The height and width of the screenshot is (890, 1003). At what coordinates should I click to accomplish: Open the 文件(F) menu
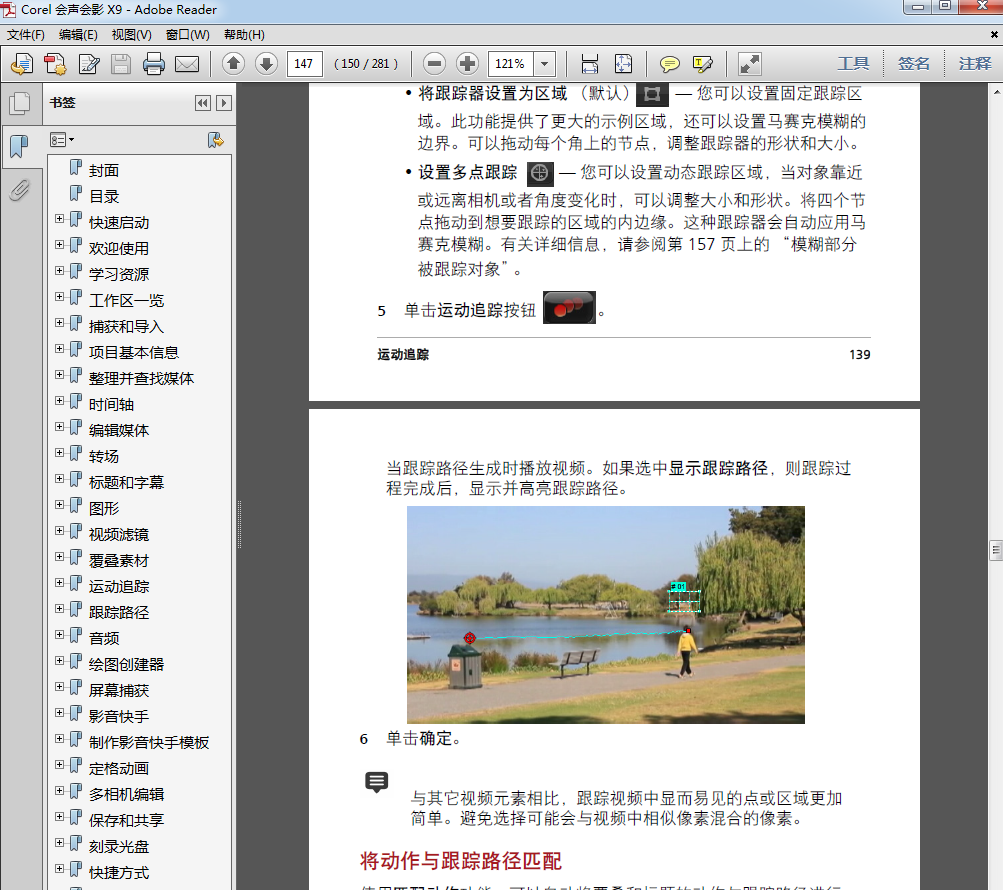click(26, 35)
